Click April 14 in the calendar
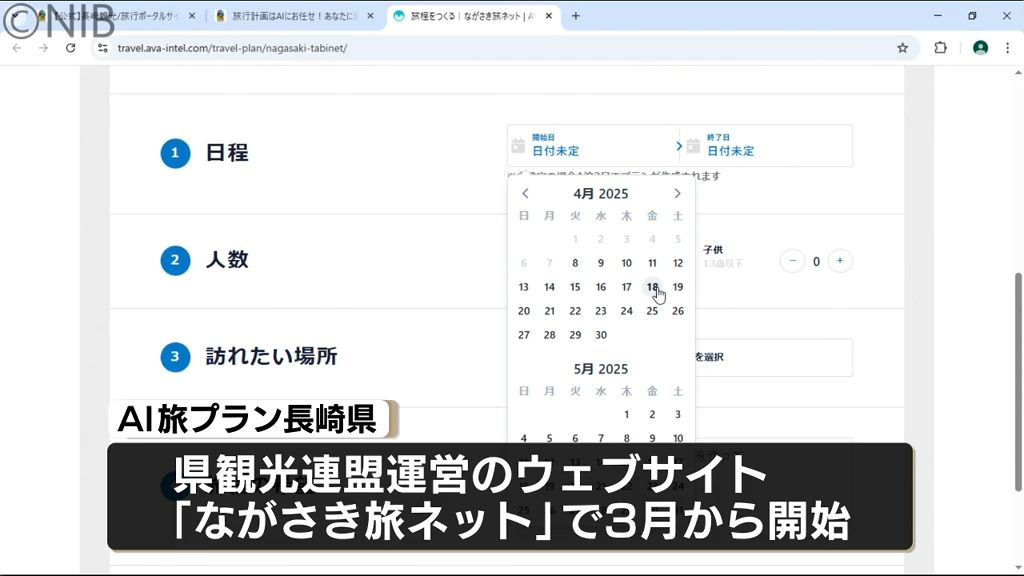The width and height of the screenshot is (1024, 576). 549,287
